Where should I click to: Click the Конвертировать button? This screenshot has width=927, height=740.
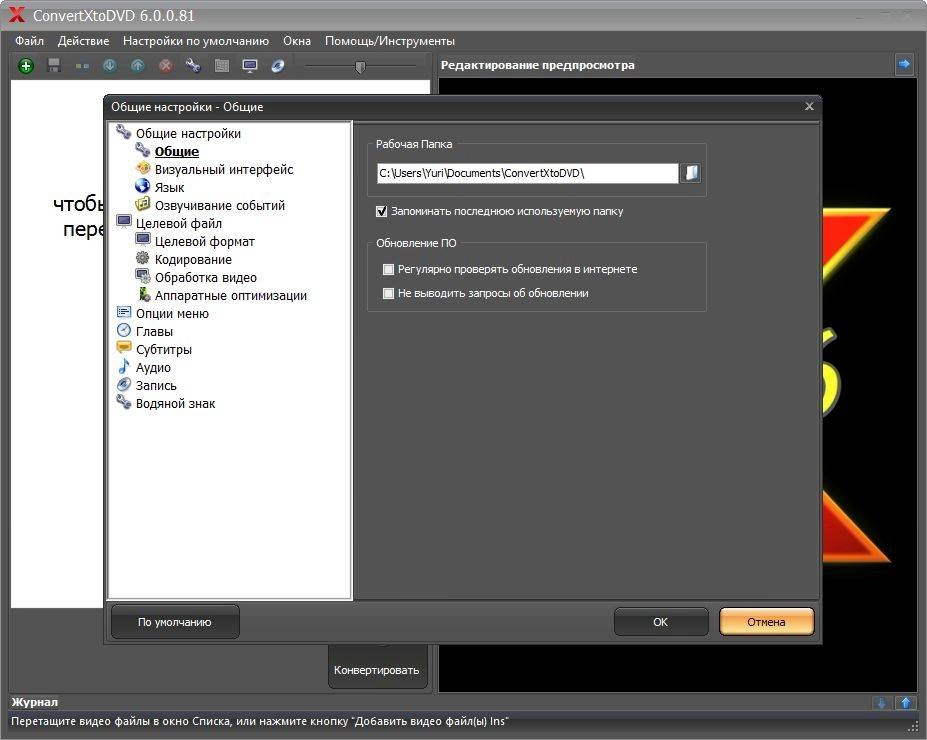pos(377,670)
